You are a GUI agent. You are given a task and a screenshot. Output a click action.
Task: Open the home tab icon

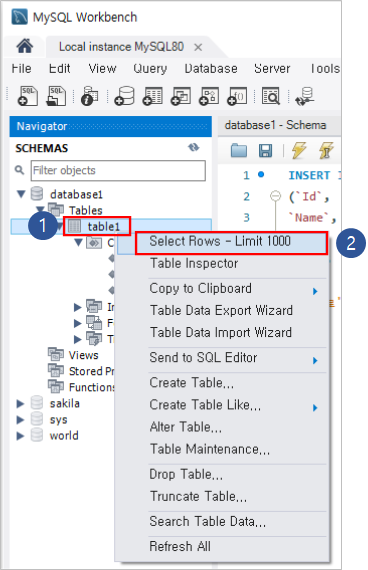point(25,47)
